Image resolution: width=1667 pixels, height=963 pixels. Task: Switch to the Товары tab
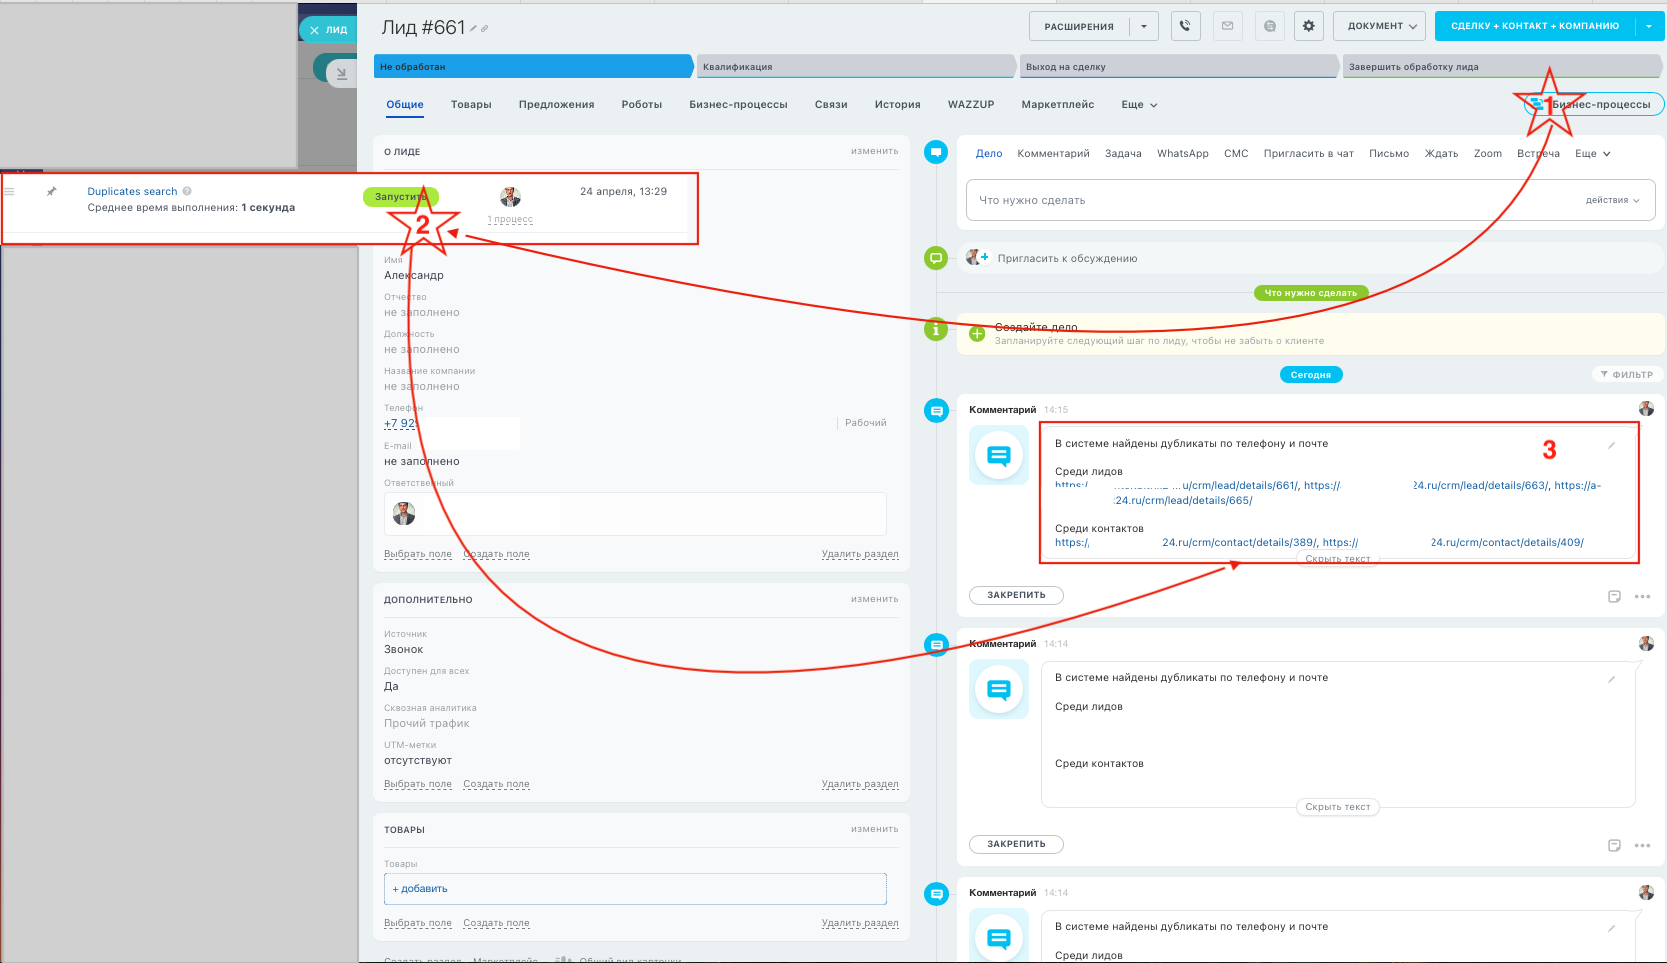click(471, 105)
